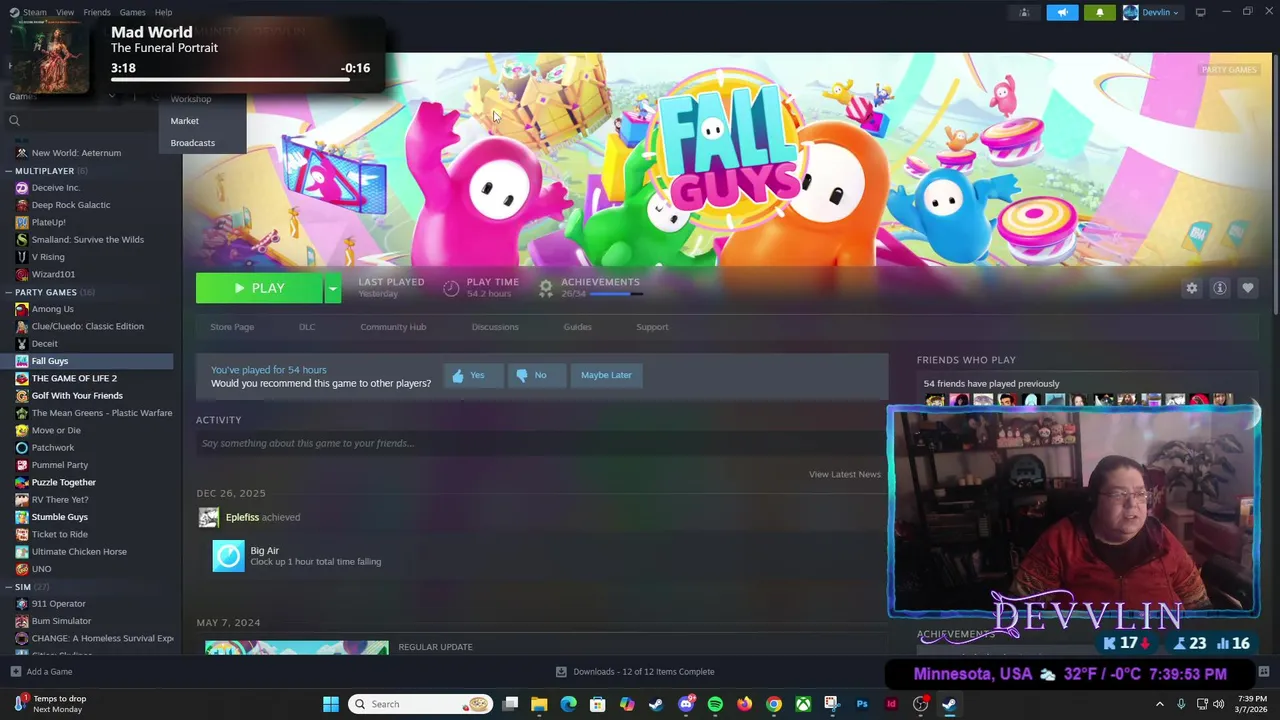The image size is (1280, 720).
Task: Open the taskbar volume speaker icon
Action: [x=1218, y=704]
